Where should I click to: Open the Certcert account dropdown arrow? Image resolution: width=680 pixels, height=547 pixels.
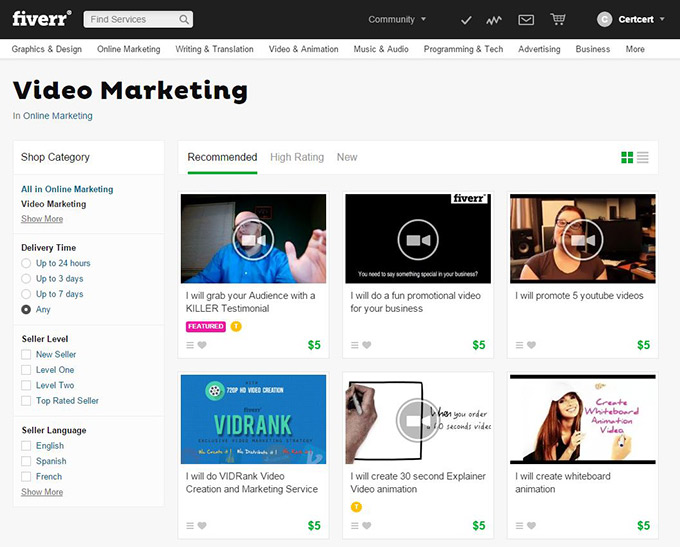tap(662, 19)
